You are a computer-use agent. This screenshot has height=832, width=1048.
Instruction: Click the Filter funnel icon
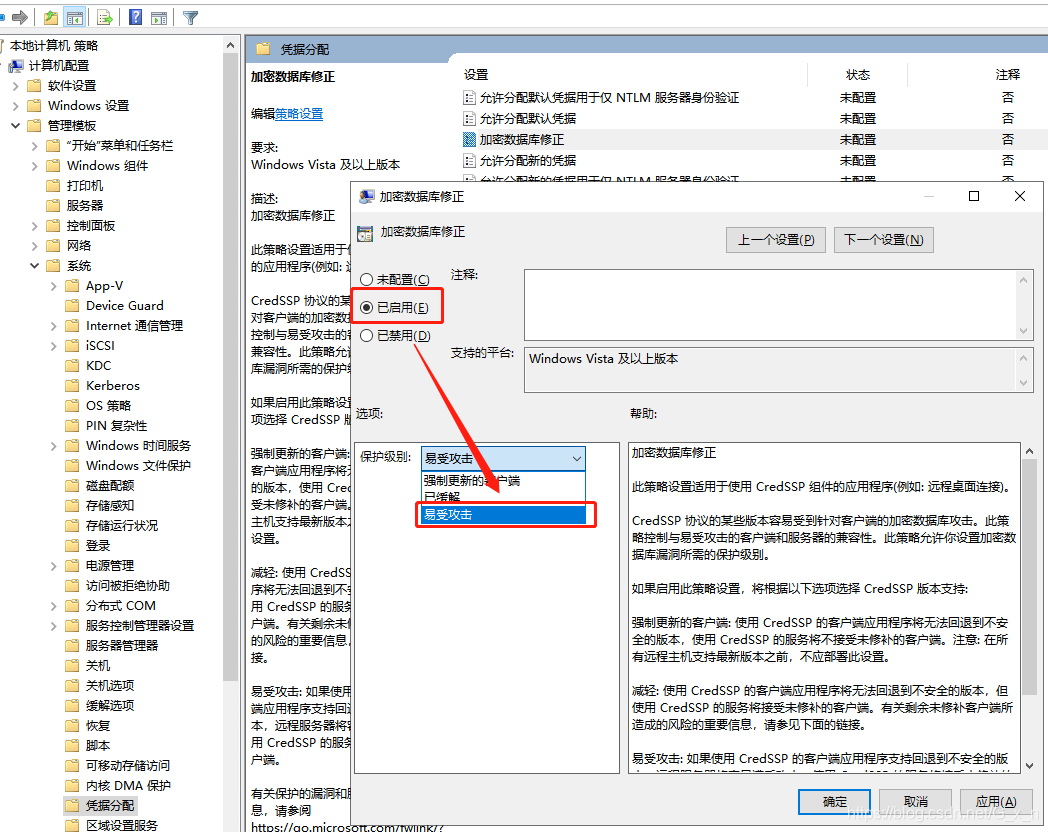(x=190, y=16)
